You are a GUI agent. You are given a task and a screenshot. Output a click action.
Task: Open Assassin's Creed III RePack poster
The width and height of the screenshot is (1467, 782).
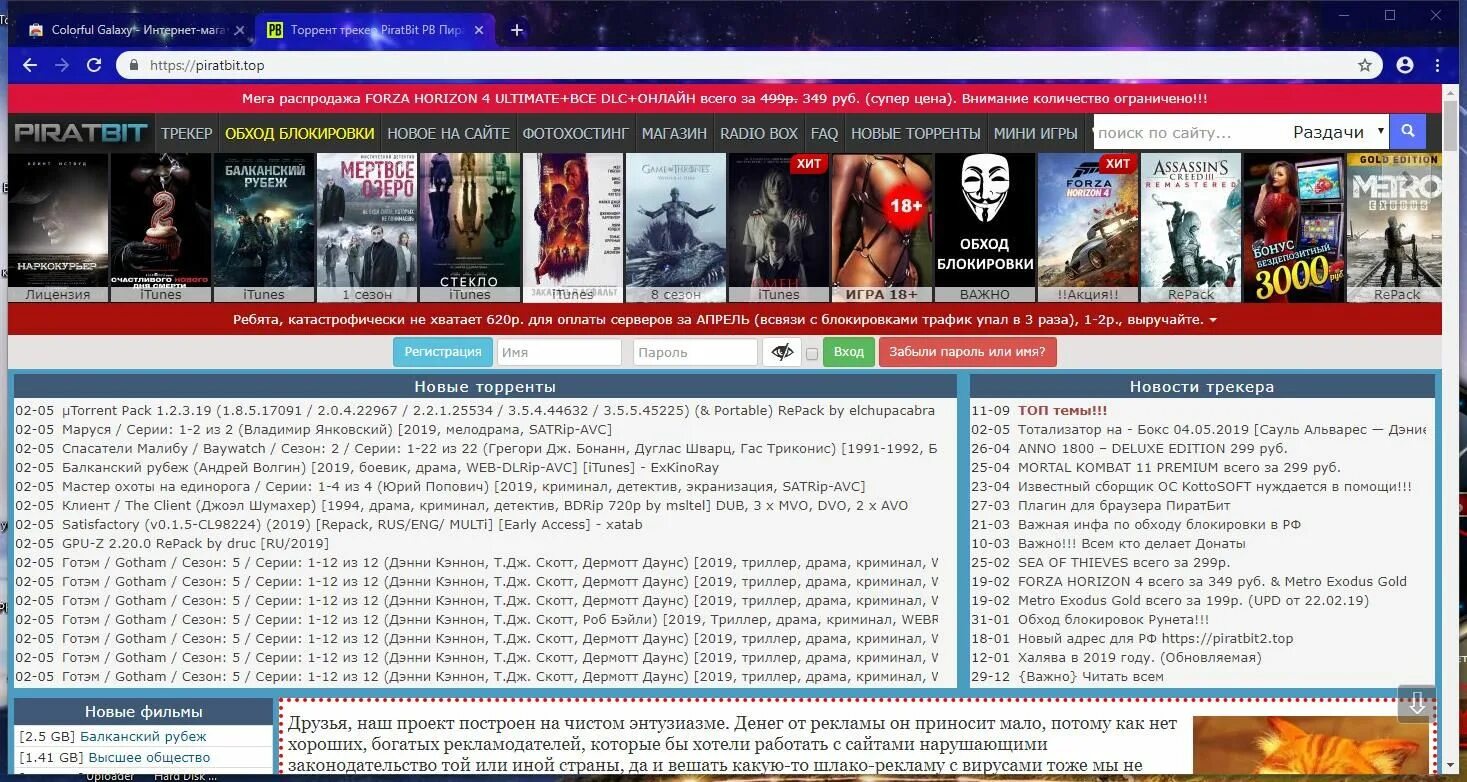[x=1191, y=227]
